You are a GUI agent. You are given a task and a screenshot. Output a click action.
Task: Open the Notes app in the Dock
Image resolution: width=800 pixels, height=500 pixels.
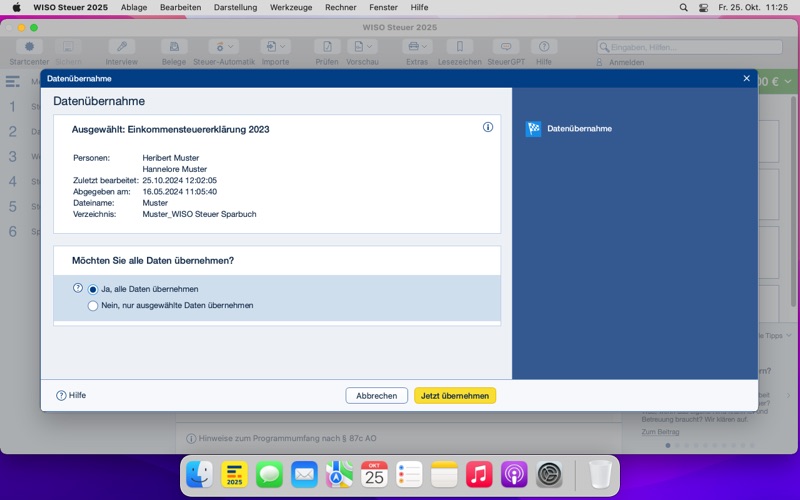[x=444, y=474]
